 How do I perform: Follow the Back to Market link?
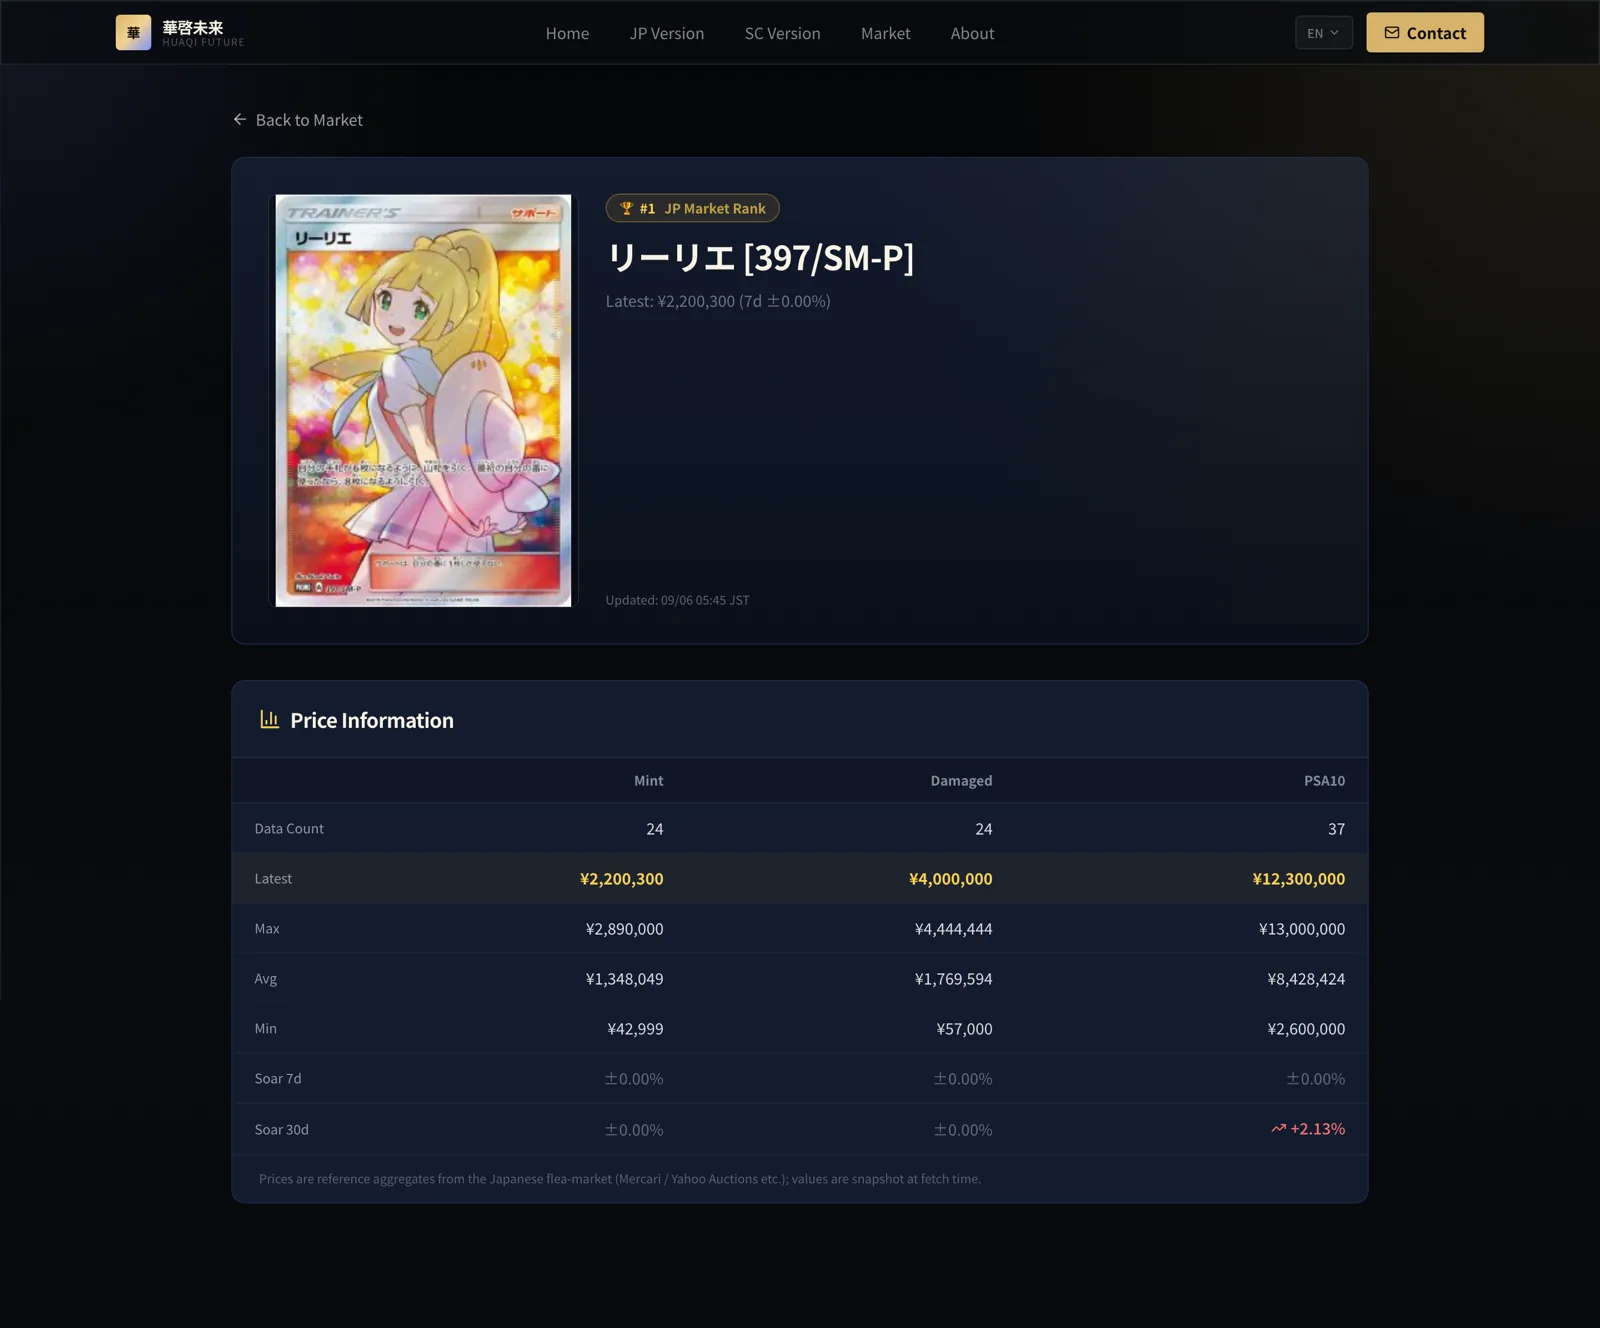[298, 120]
